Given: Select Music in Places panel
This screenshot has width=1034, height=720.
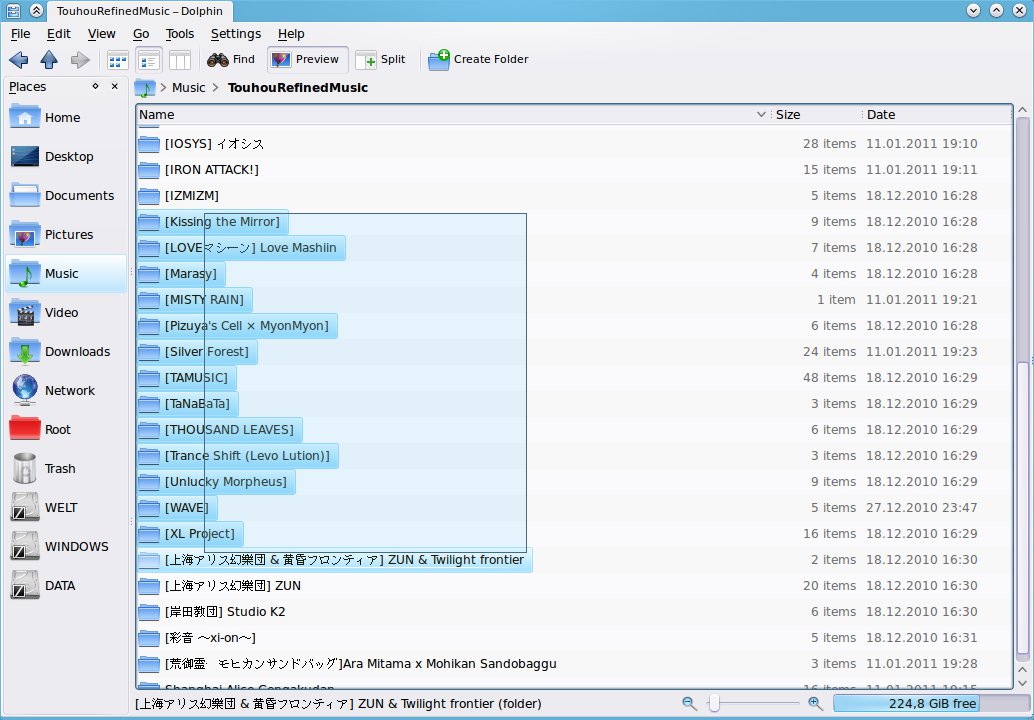Looking at the screenshot, I should 66,274.
